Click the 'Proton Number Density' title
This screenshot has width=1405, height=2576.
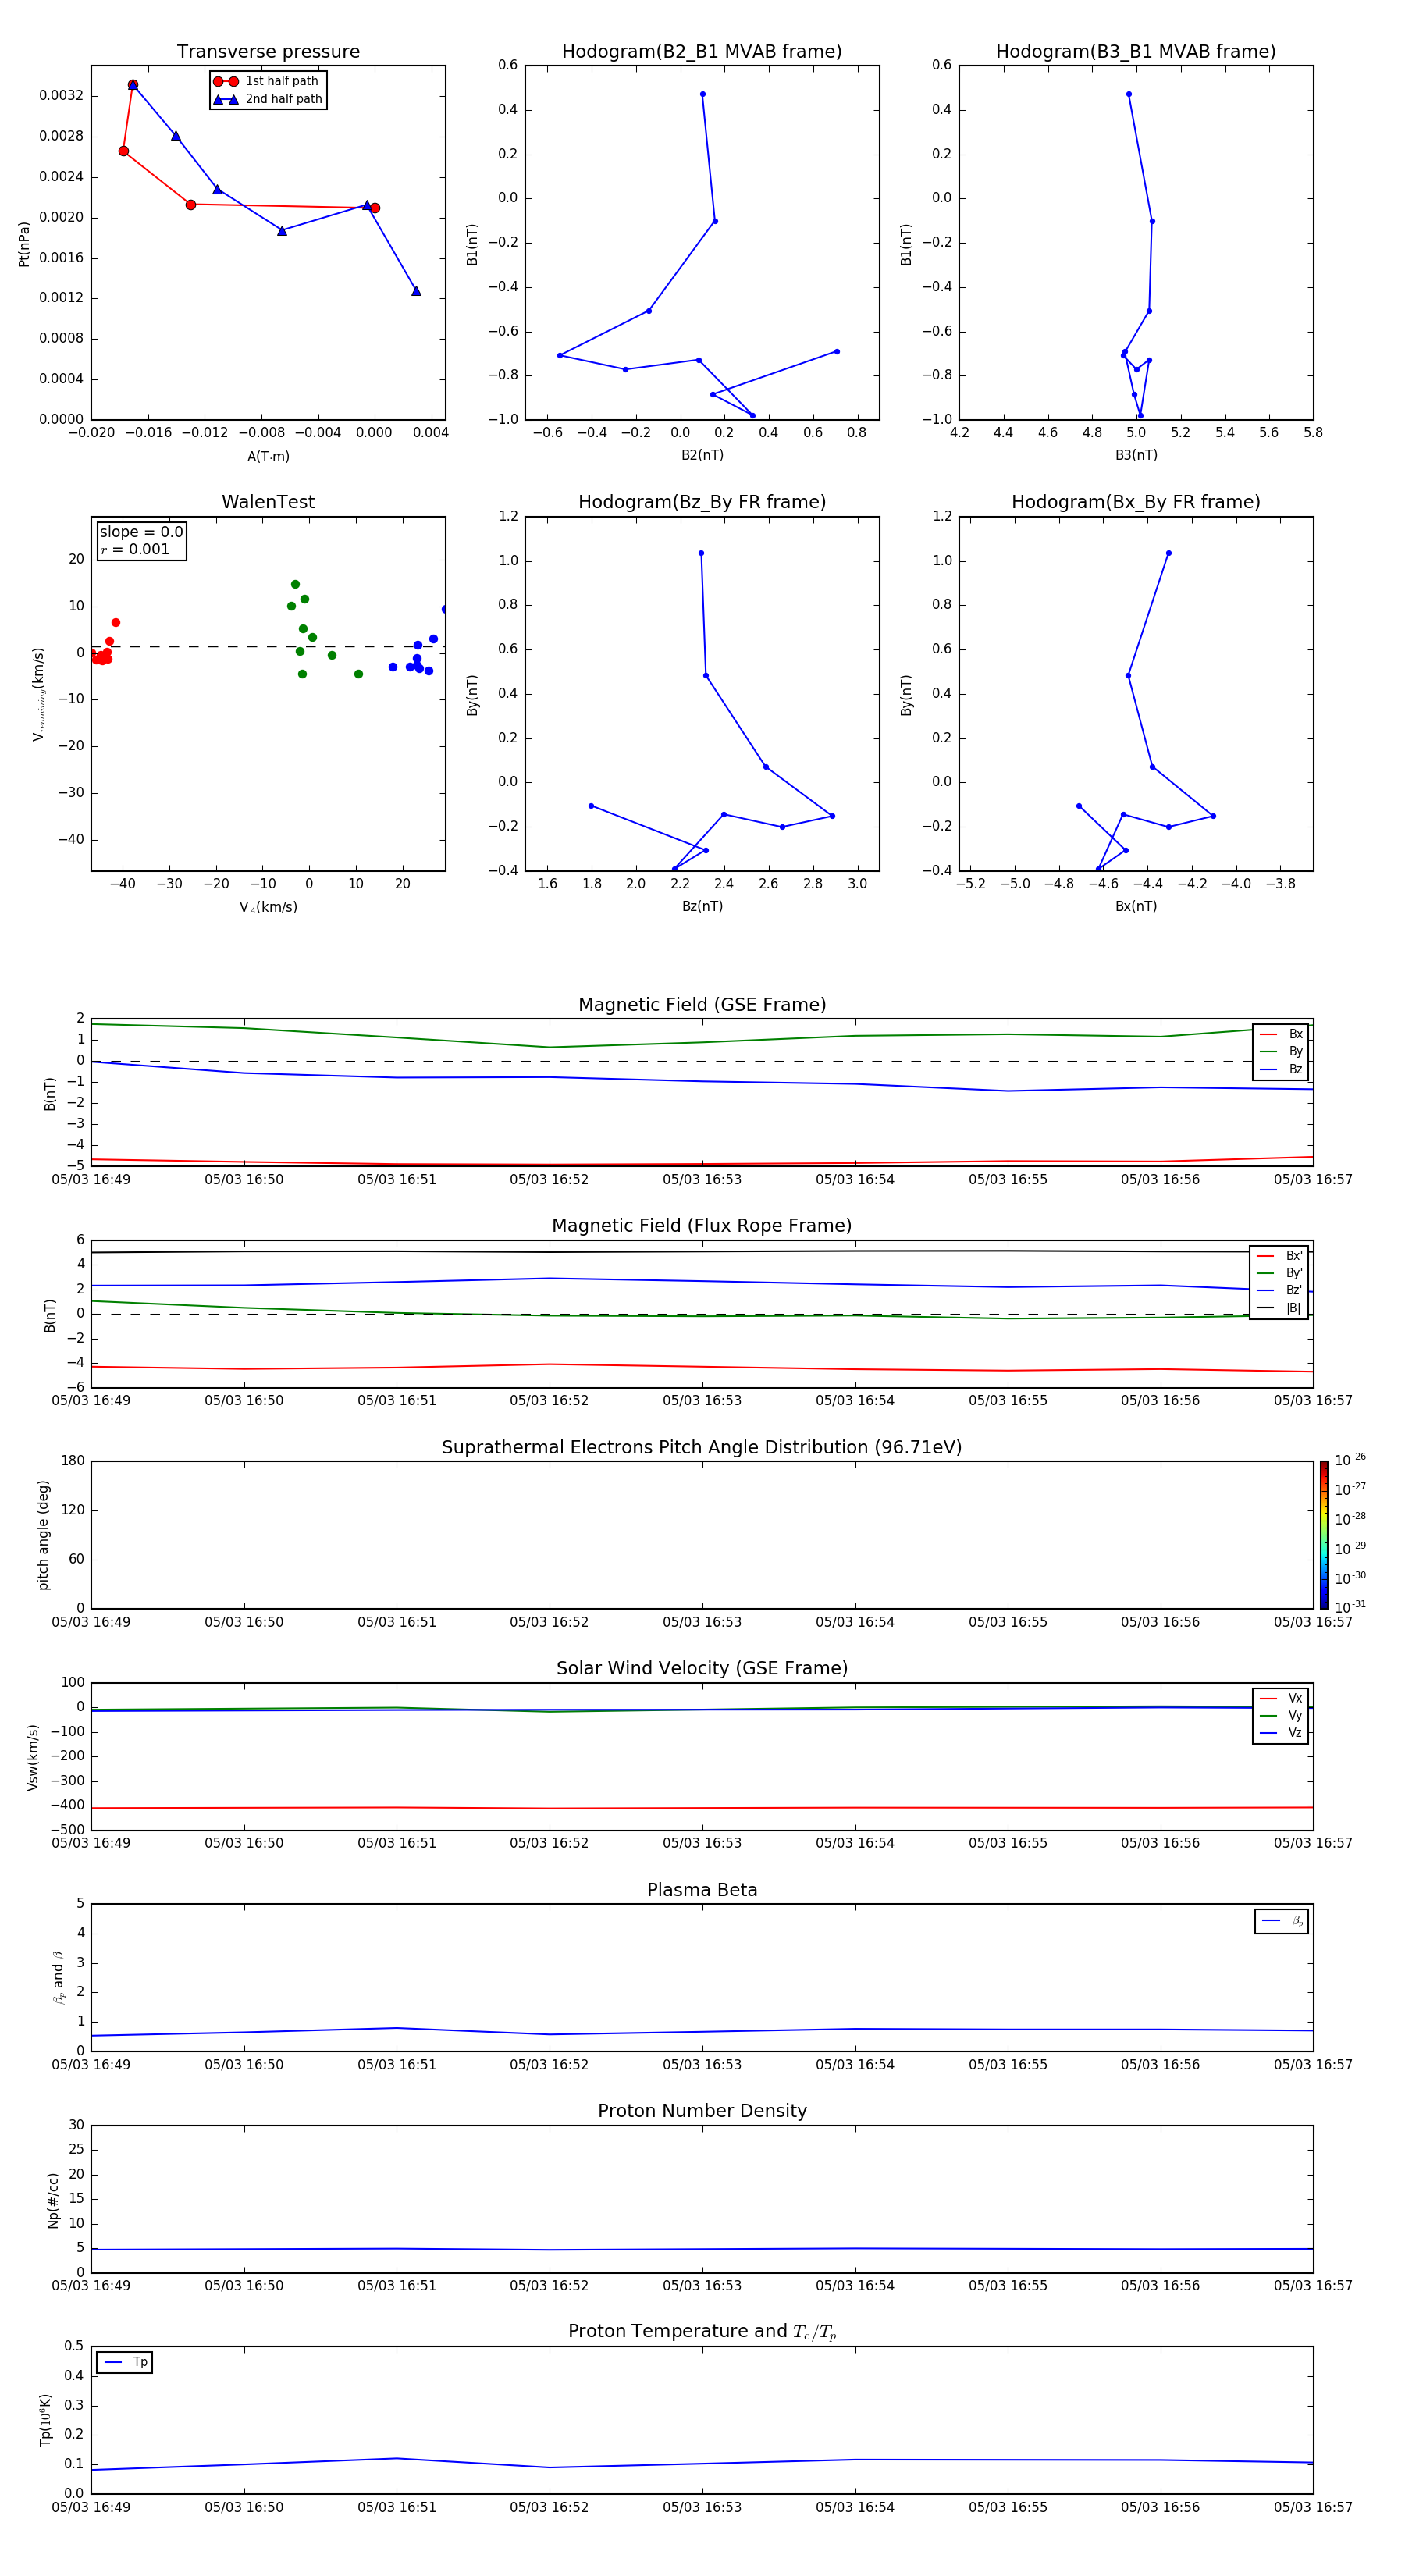click(702, 2111)
